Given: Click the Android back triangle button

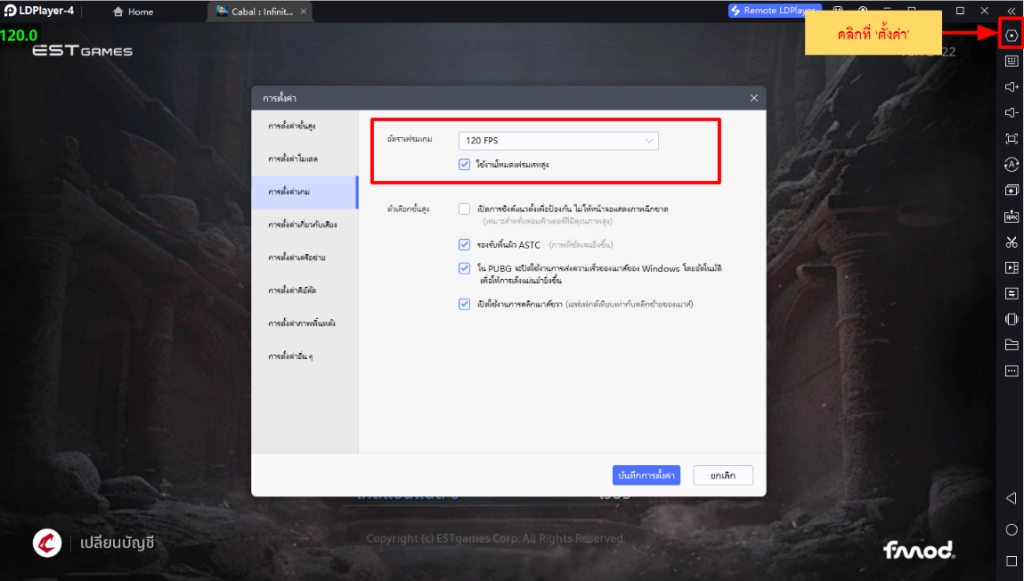Looking at the screenshot, I should click(1011, 498).
